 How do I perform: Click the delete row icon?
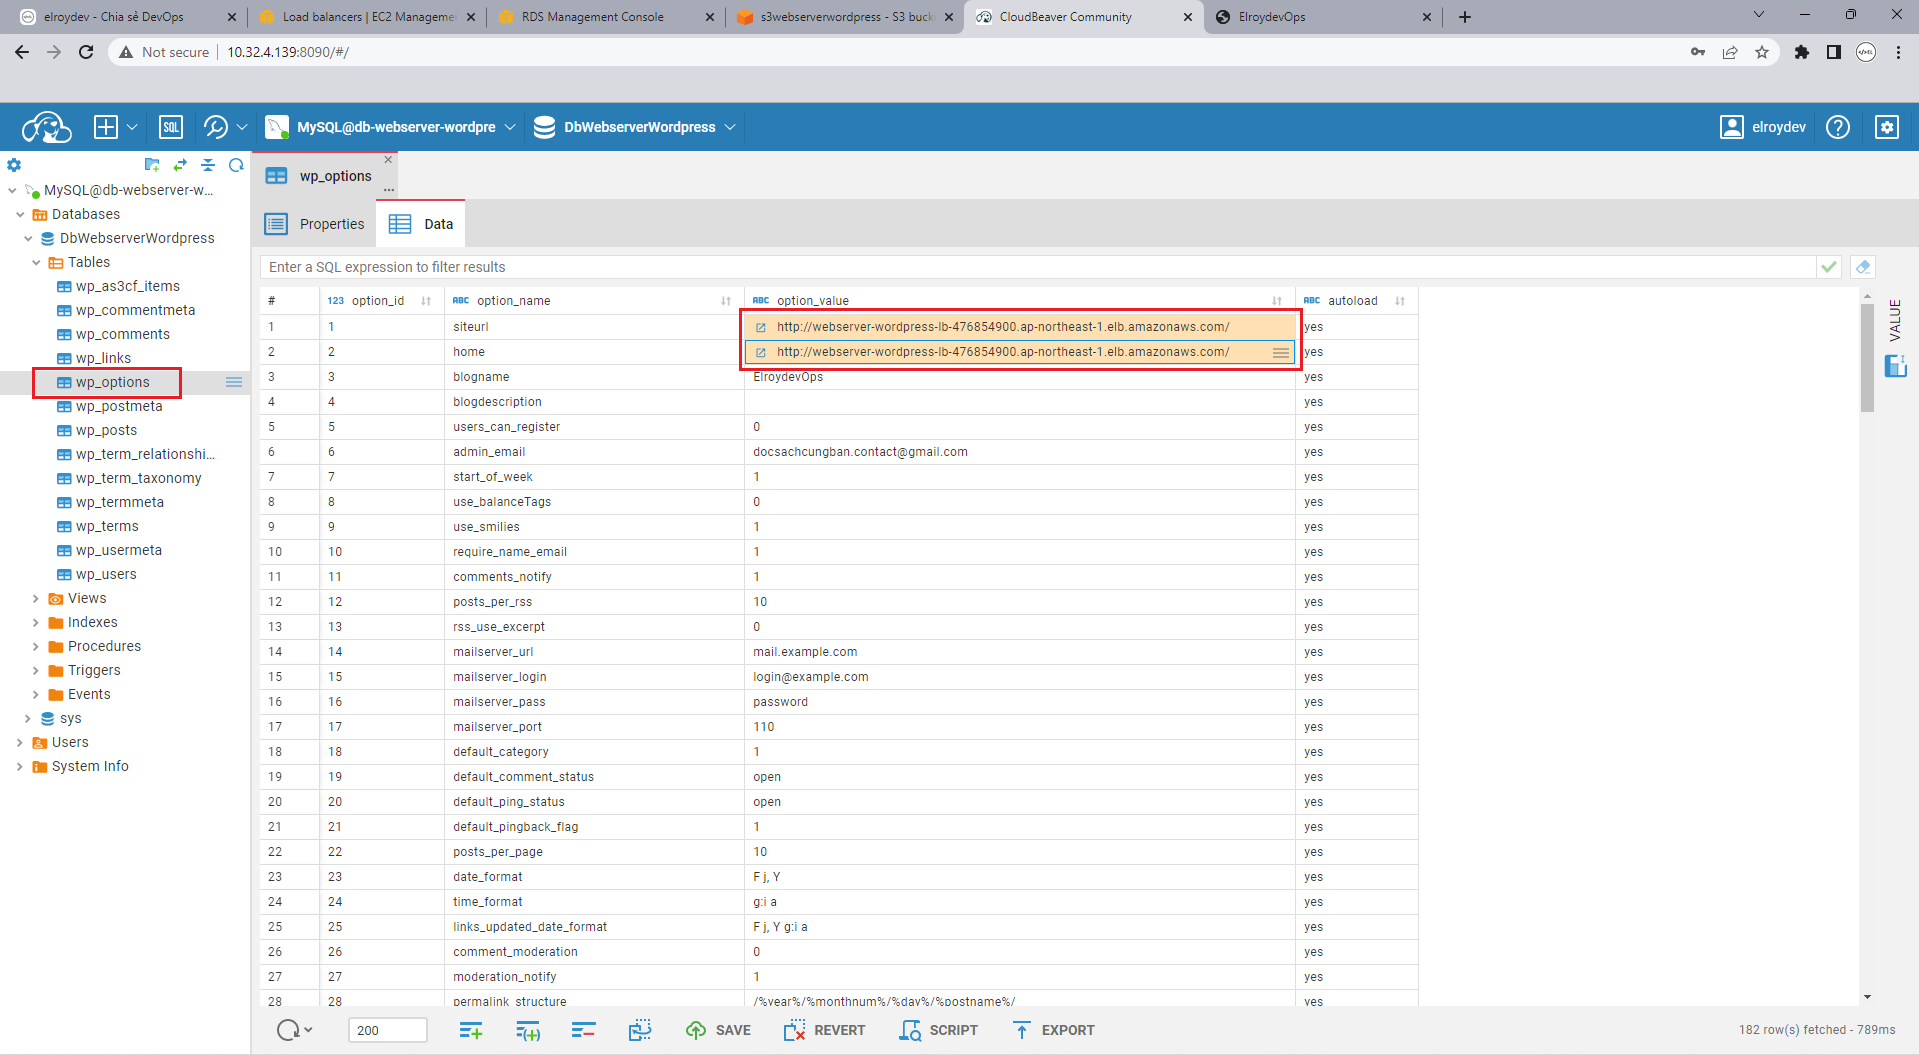[x=584, y=1030]
